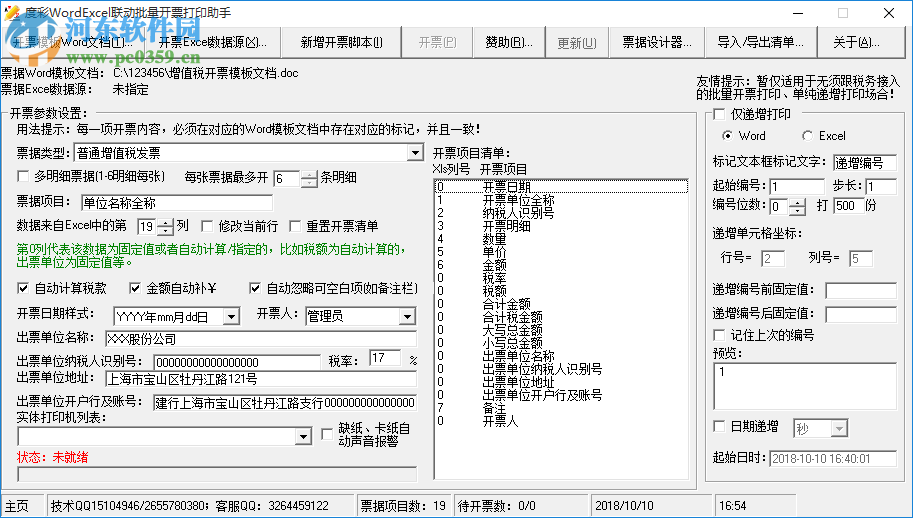This screenshot has width=913, height=518.
Task: Click the 打 500 份 copies field
Action: (848, 206)
